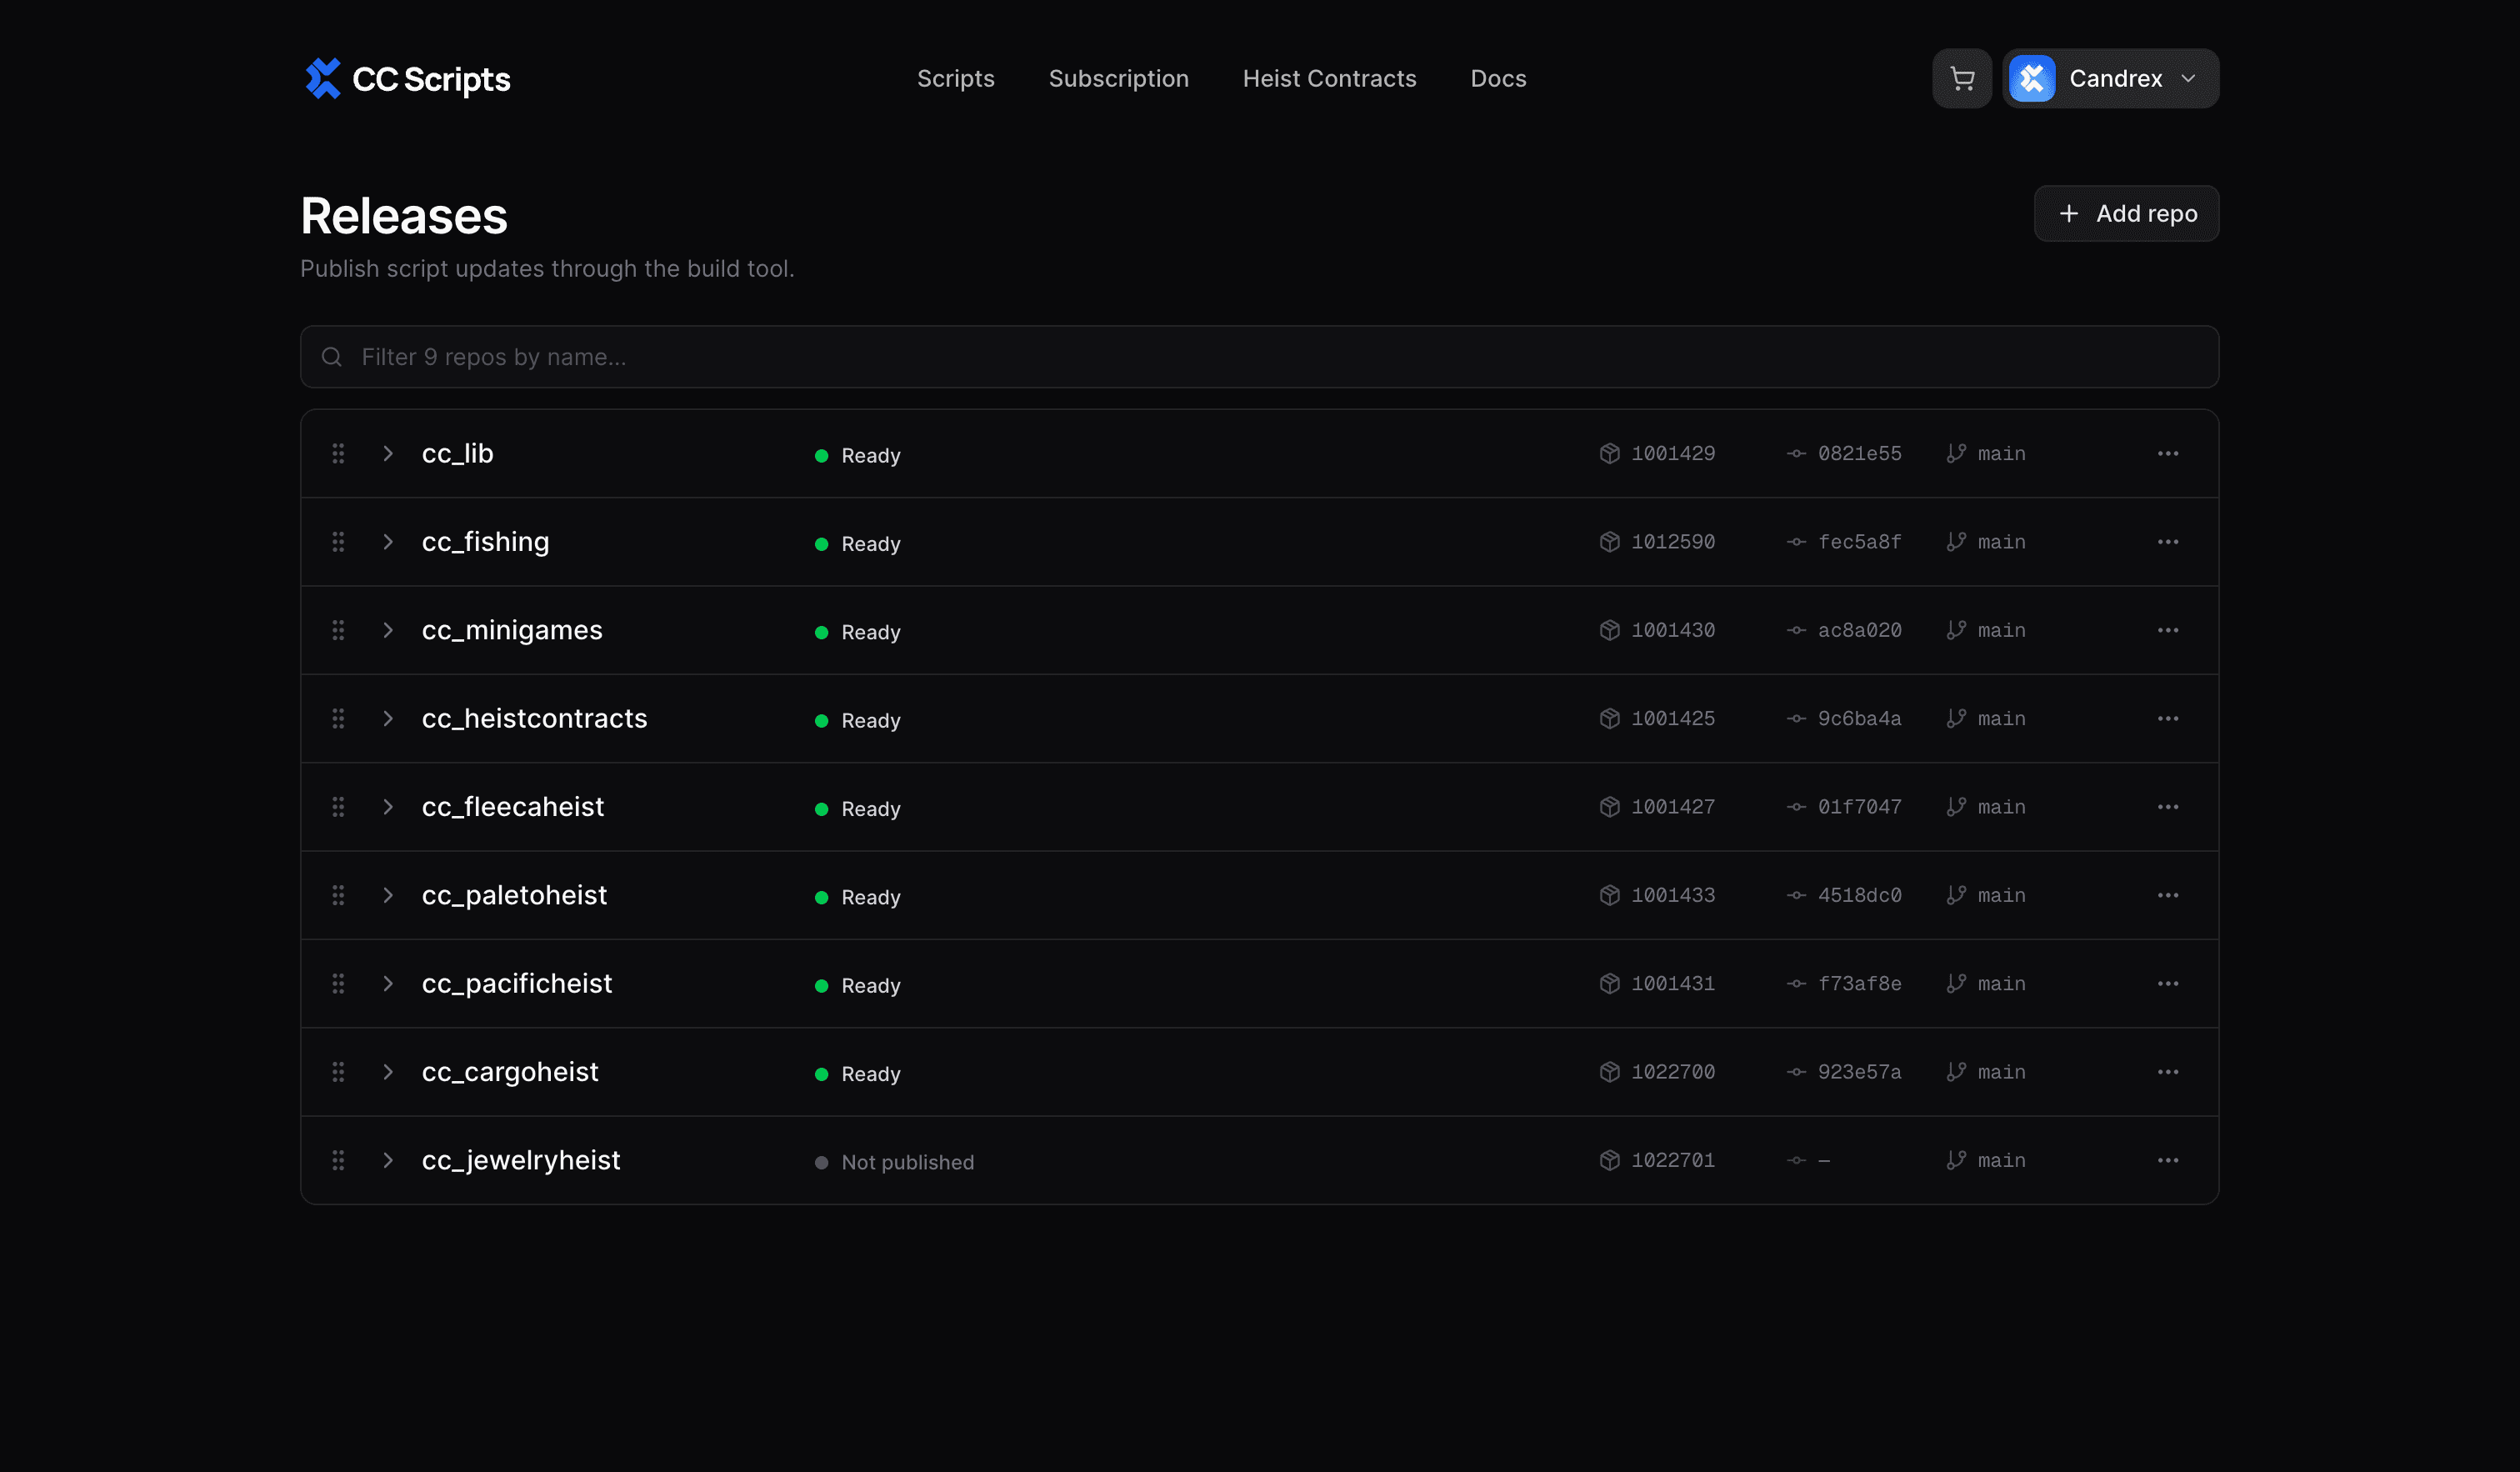This screenshot has height=1472, width=2520.
Task: Click the commit icon beside fec5a8f
Action: click(x=1796, y=541)
